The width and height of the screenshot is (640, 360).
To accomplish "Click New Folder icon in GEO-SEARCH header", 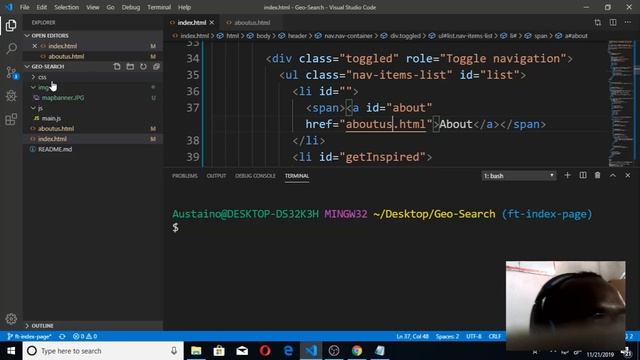I will click(130, 66).
